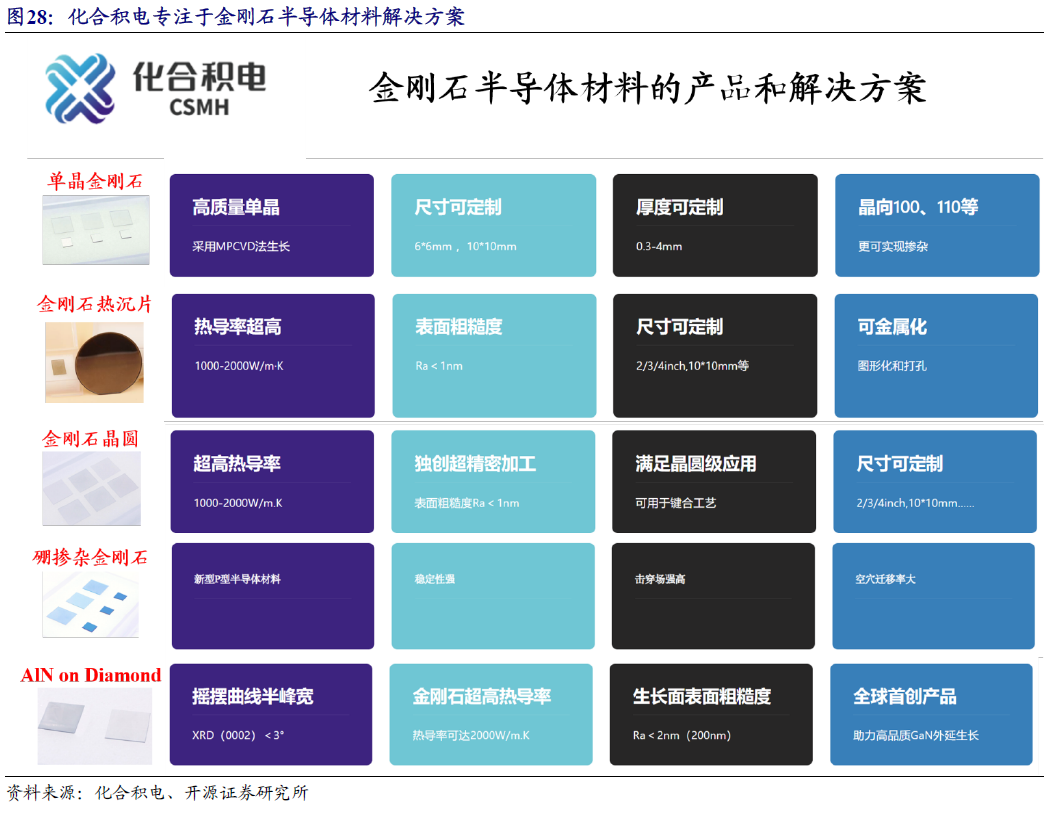Open the 摇摆曲线半峰宽 XRD card
The image size is (1055, 817).
tap(270, 714)
